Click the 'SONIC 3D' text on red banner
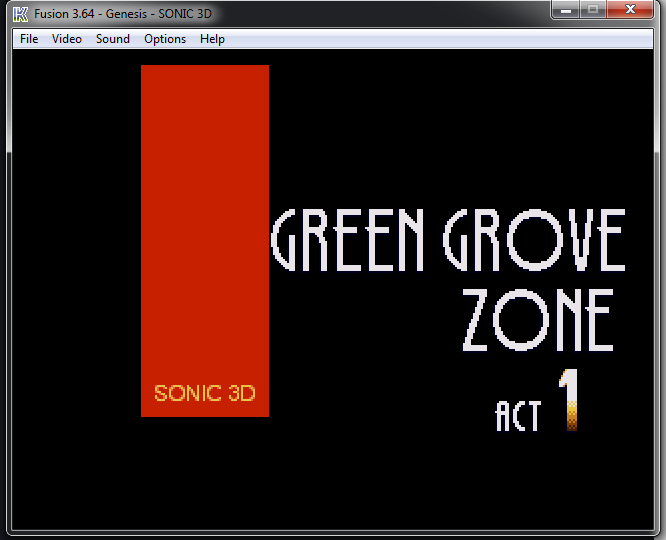Image resolution: width=666 pixels, height=540 pixels. click(x=205, y=393)
